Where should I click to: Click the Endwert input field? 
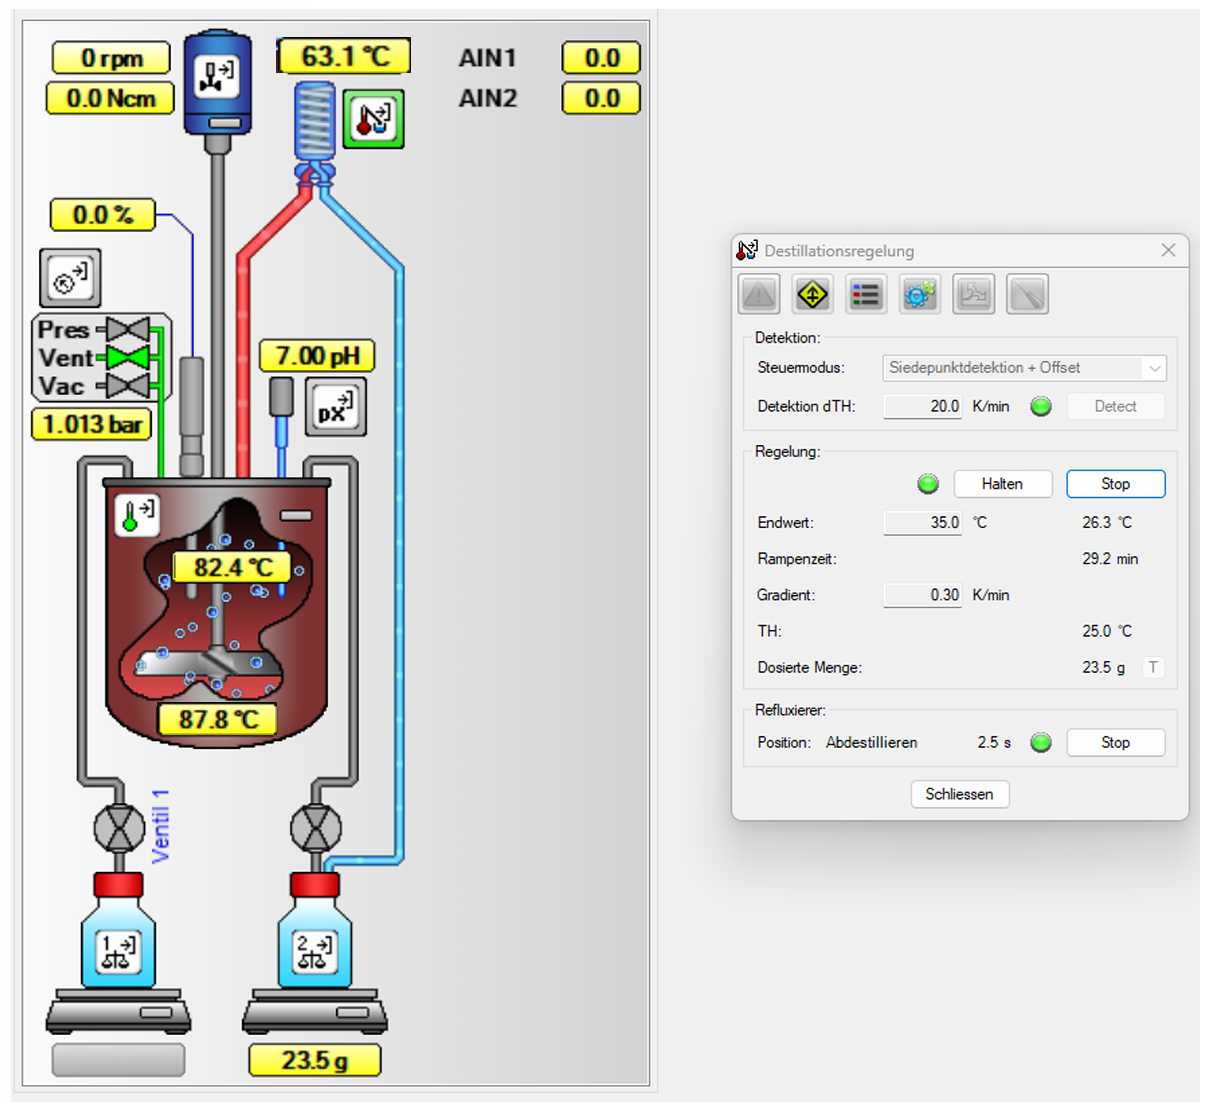click(922, 522)
